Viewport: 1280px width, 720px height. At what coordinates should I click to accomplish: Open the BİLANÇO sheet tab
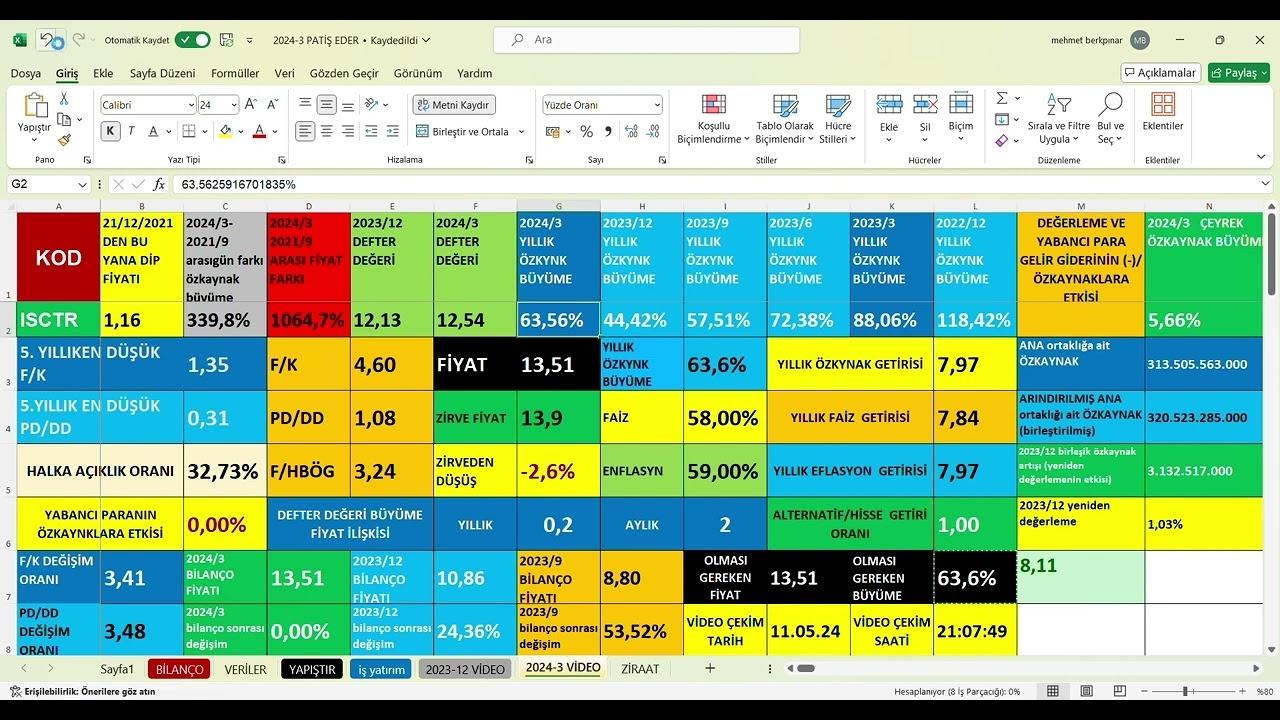pyautogui.click(x=179, y=669)
